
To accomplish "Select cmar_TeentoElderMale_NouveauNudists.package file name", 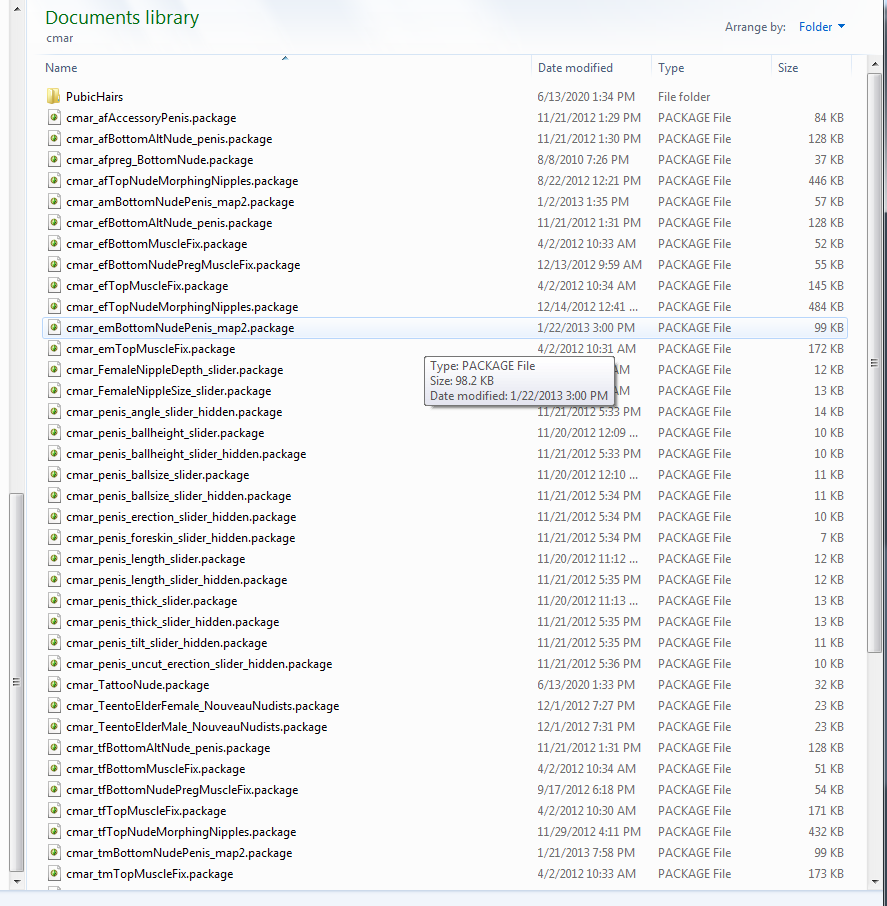I will 196,727.
